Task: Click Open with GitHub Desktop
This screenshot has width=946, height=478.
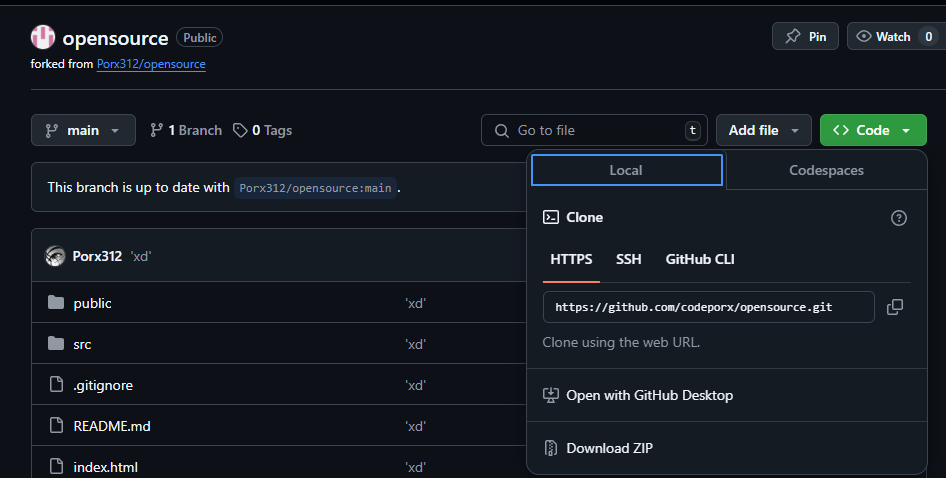Action: tap(726, 395)
